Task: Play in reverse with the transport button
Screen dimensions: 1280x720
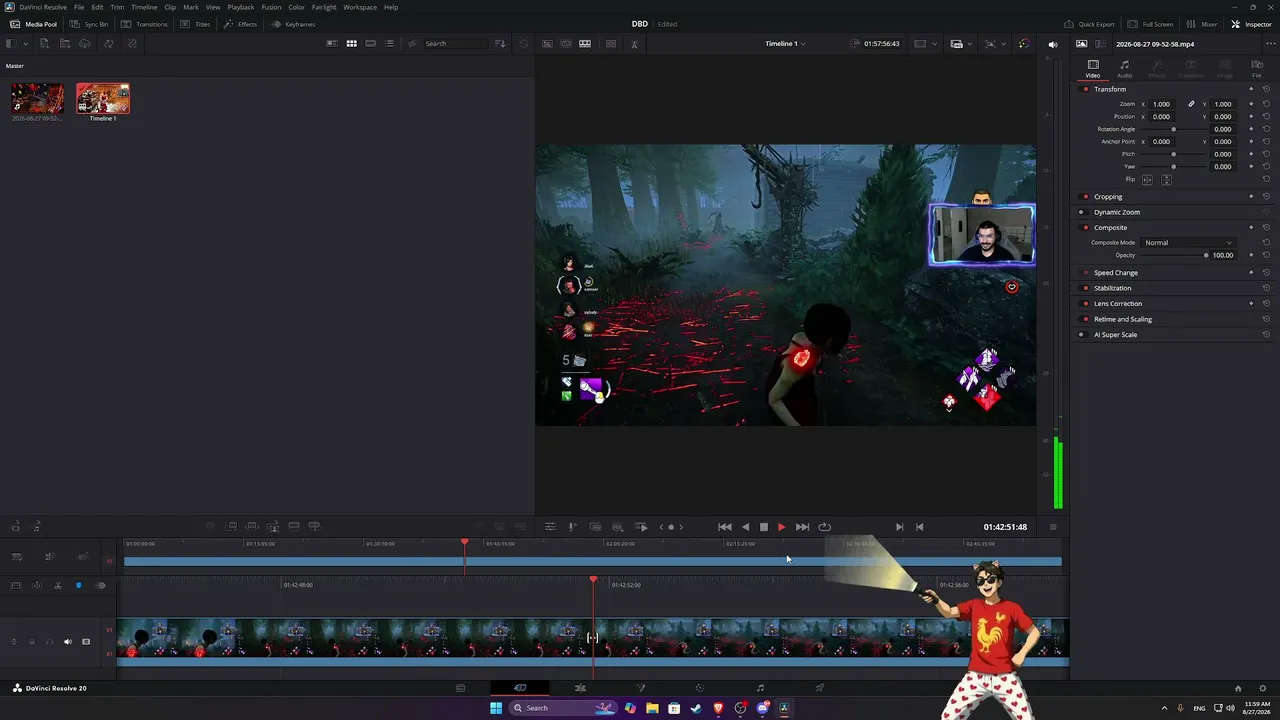Action: coord(744,527)
